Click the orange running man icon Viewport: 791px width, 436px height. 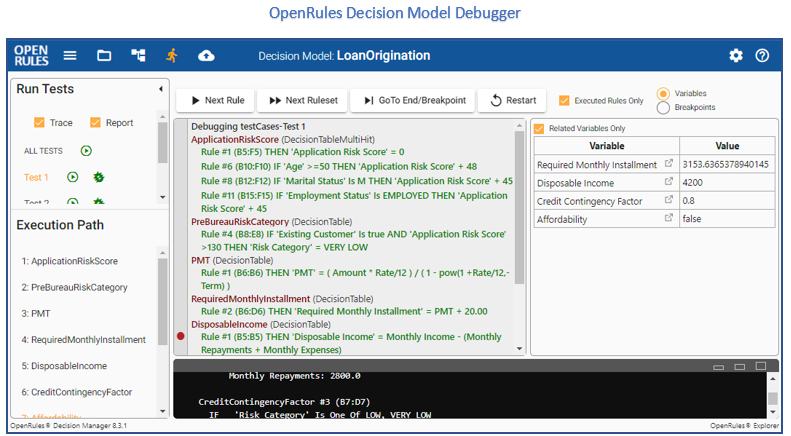(172, 56)
